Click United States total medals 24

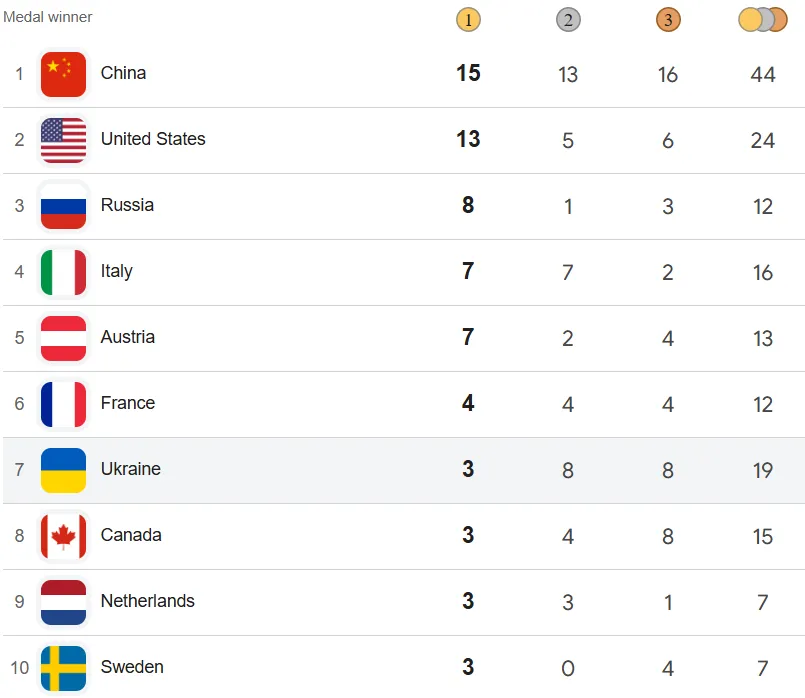click(763, 140)
